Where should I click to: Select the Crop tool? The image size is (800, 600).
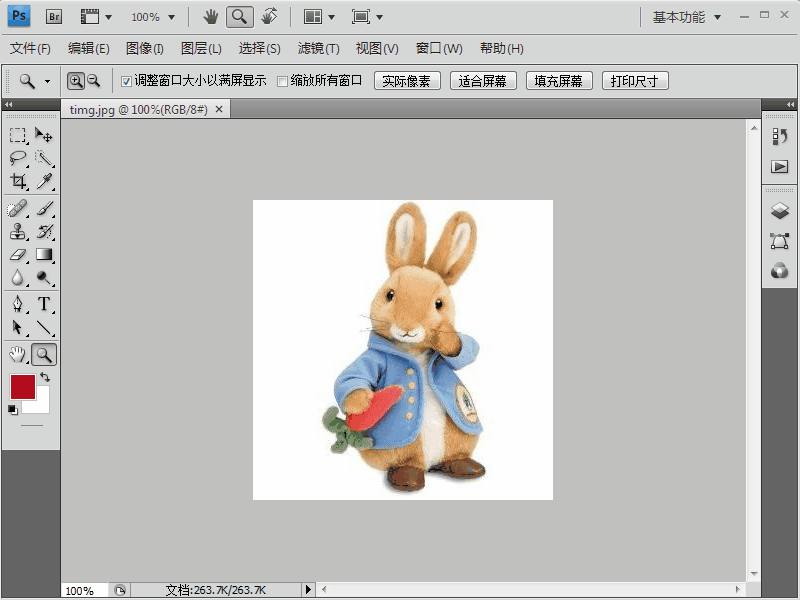[x=18, y=181]
